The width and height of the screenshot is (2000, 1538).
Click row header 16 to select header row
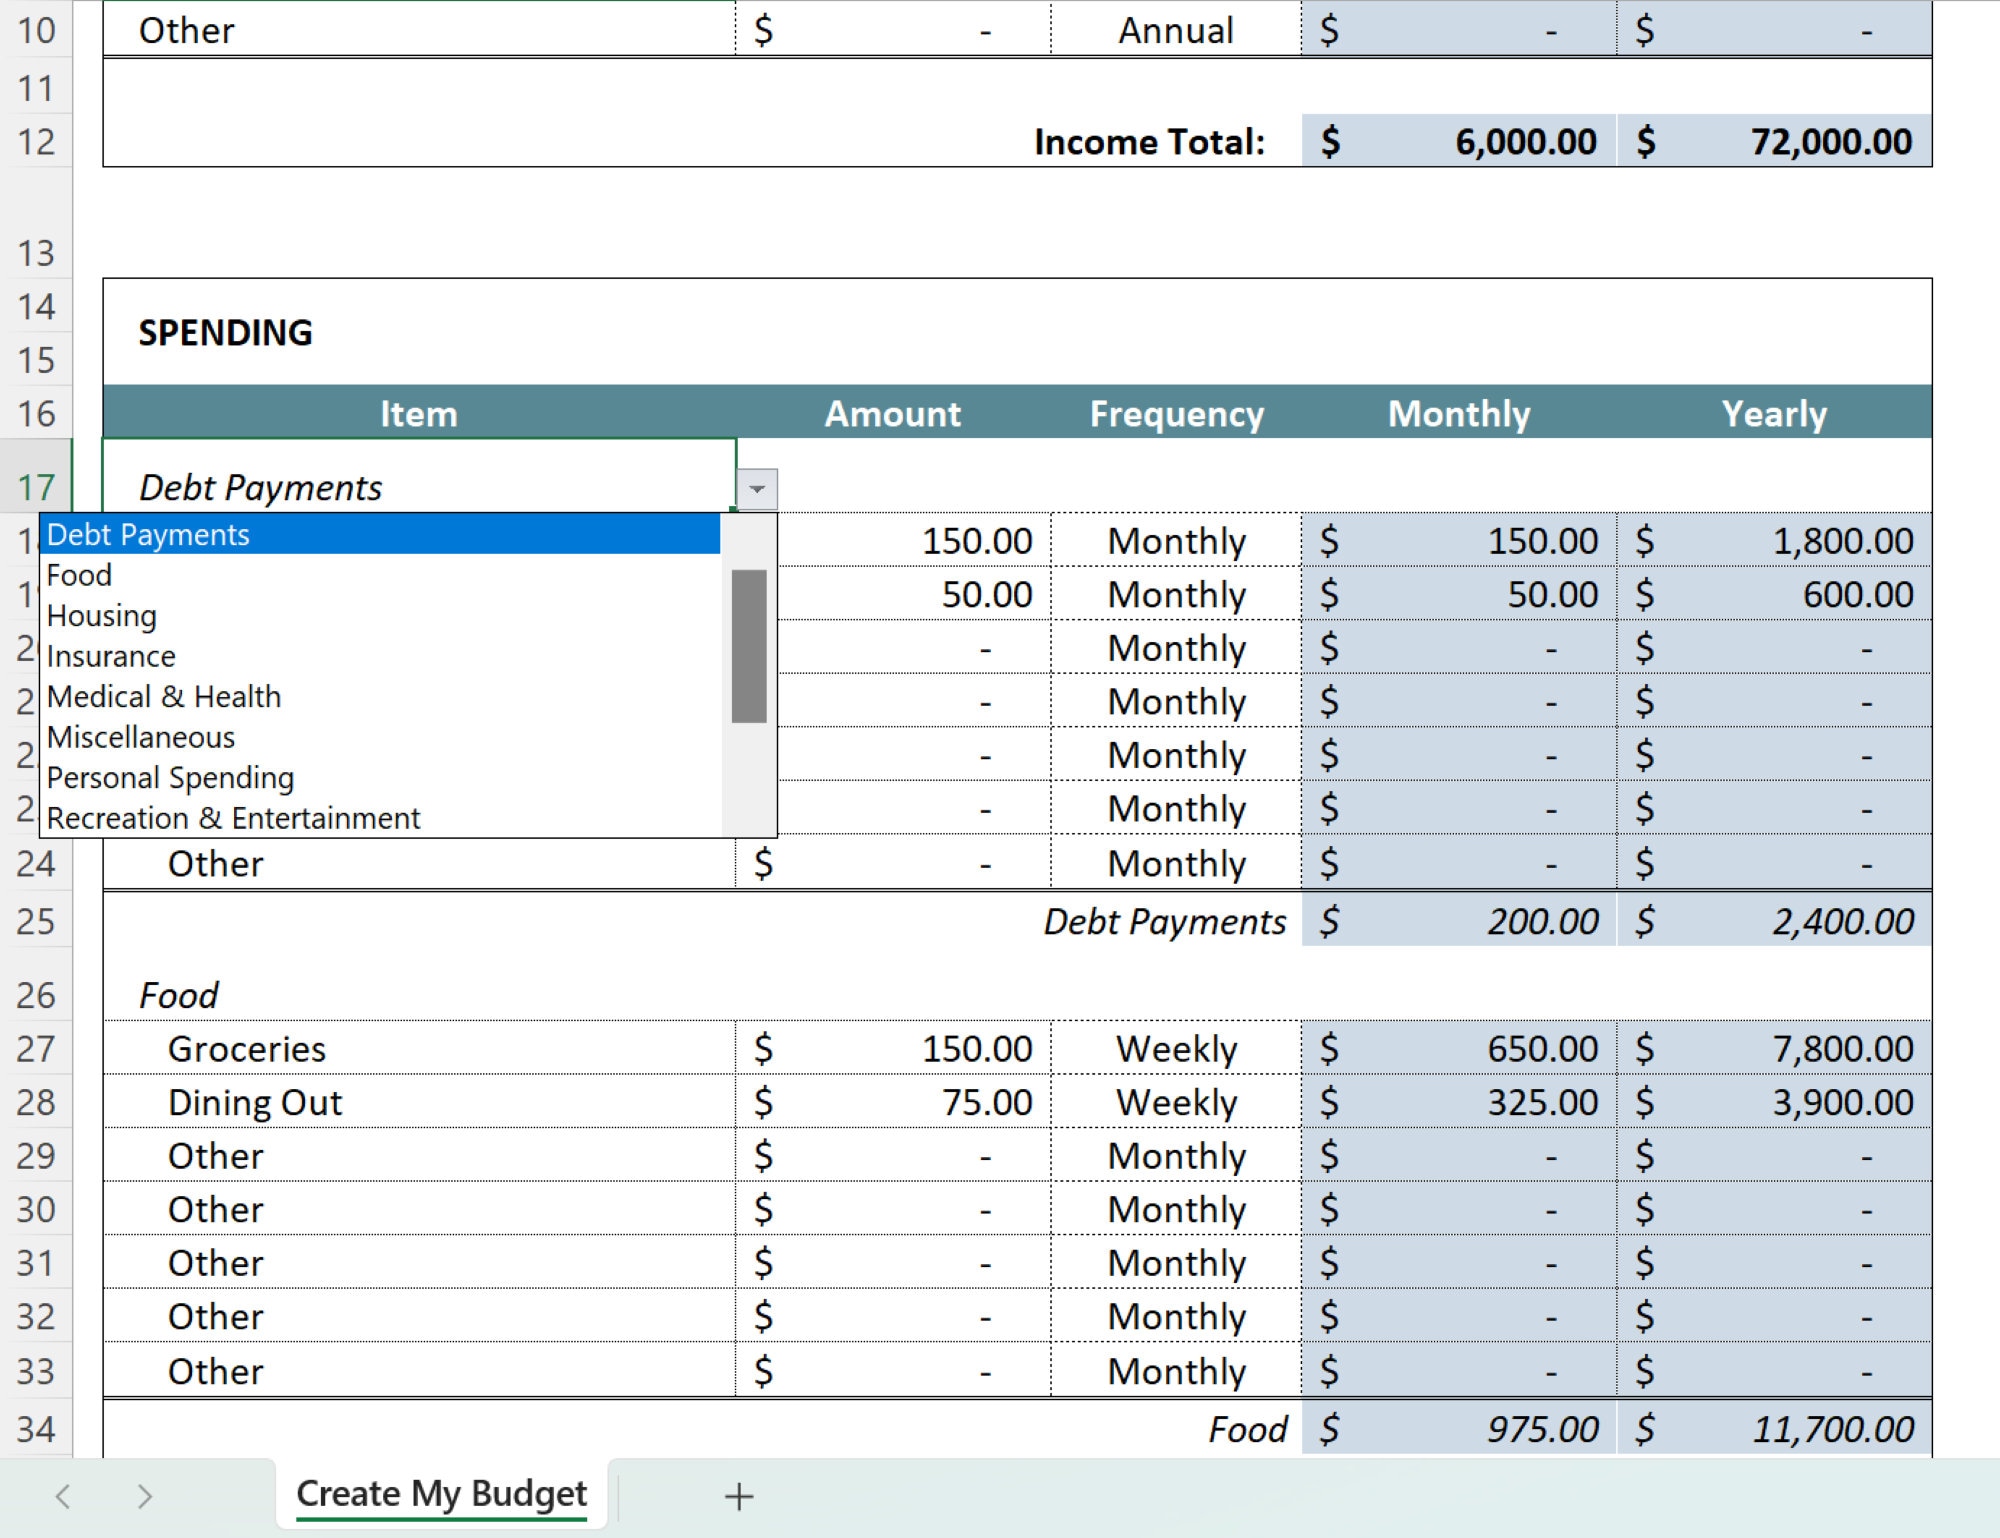(x=38, y=412)
